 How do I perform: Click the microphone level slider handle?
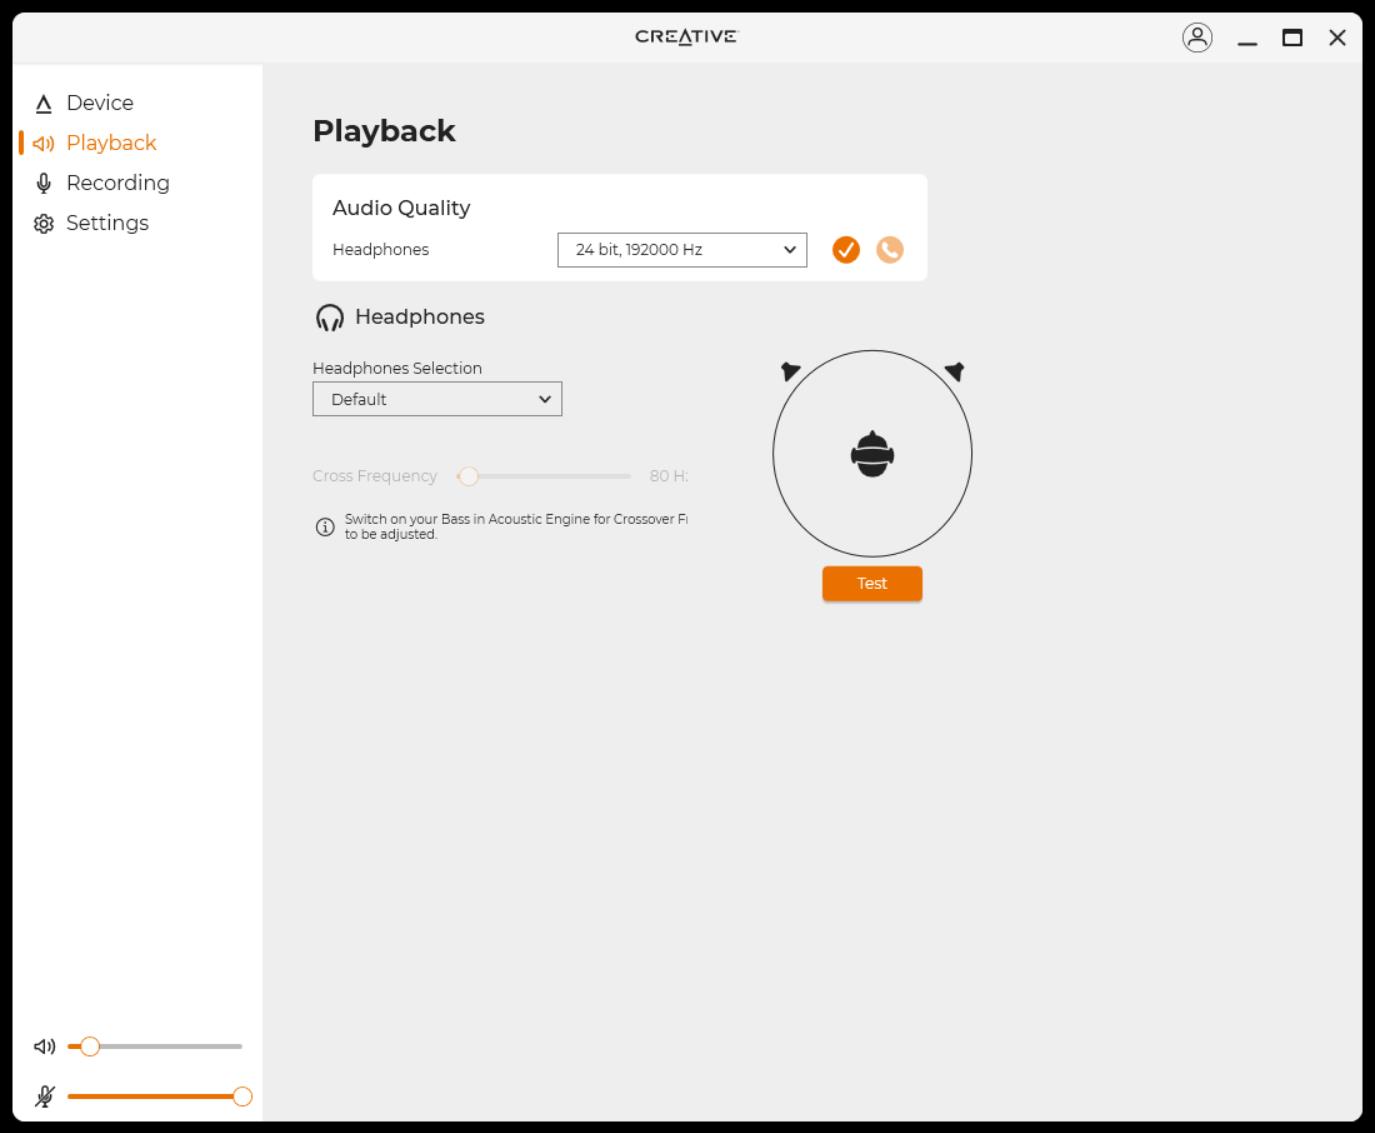click(x=242, y=1097)
